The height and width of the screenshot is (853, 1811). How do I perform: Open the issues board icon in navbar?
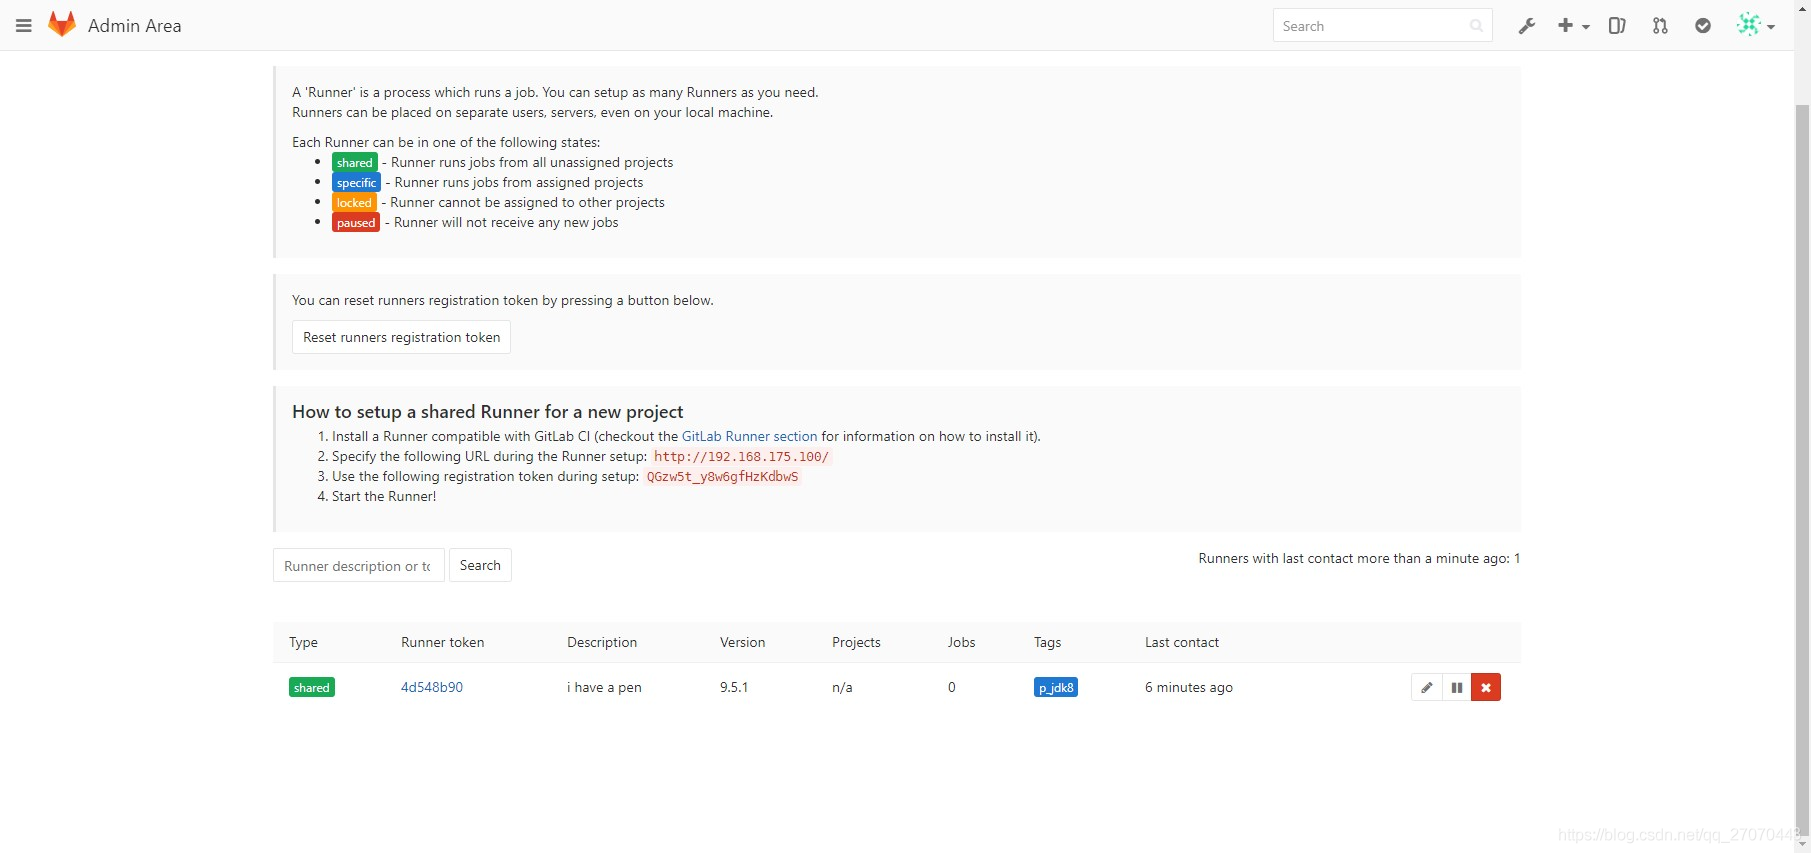pos(1616,26)
